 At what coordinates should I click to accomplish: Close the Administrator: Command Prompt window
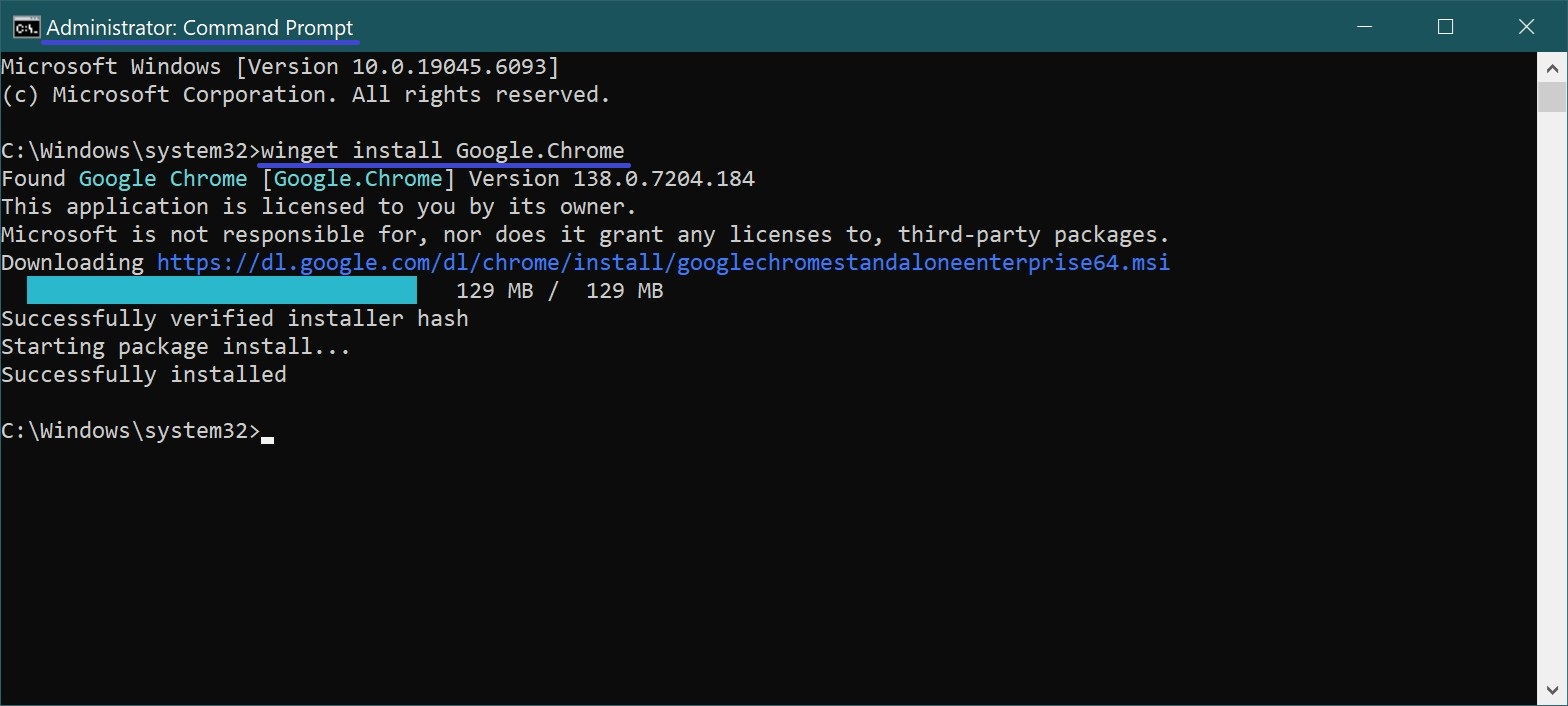1526,27
